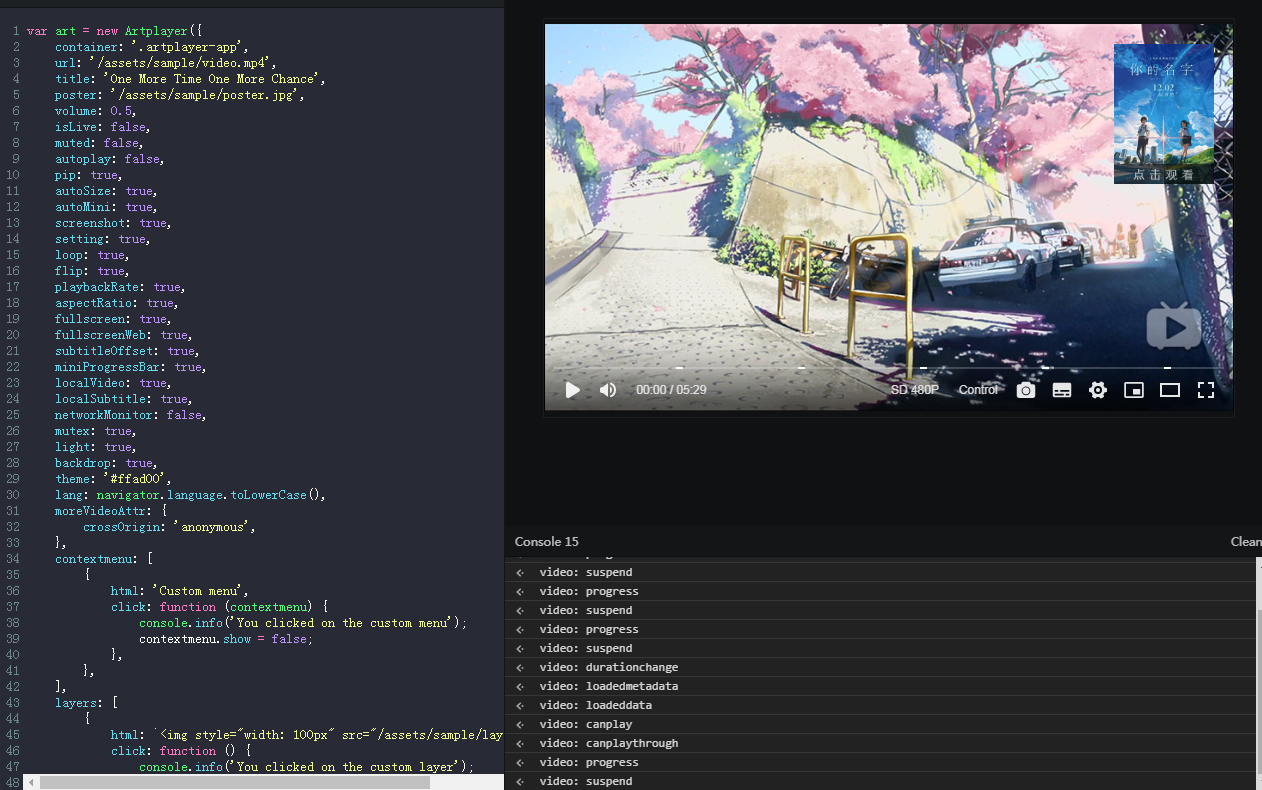Click the large TV-shaped play icon on the video
The height and width of the screenshot is (790, 1262).
pos(1174,326)
